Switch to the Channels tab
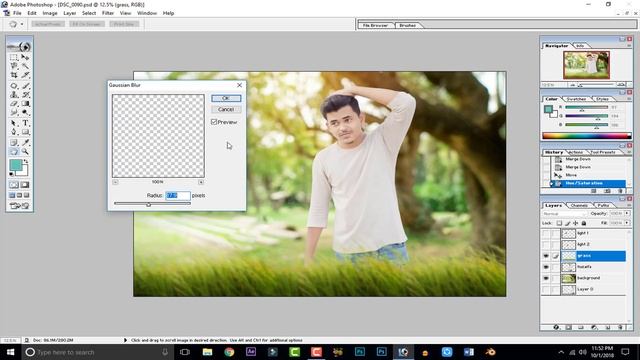This screenshot has height=360, width=640. 579,205
